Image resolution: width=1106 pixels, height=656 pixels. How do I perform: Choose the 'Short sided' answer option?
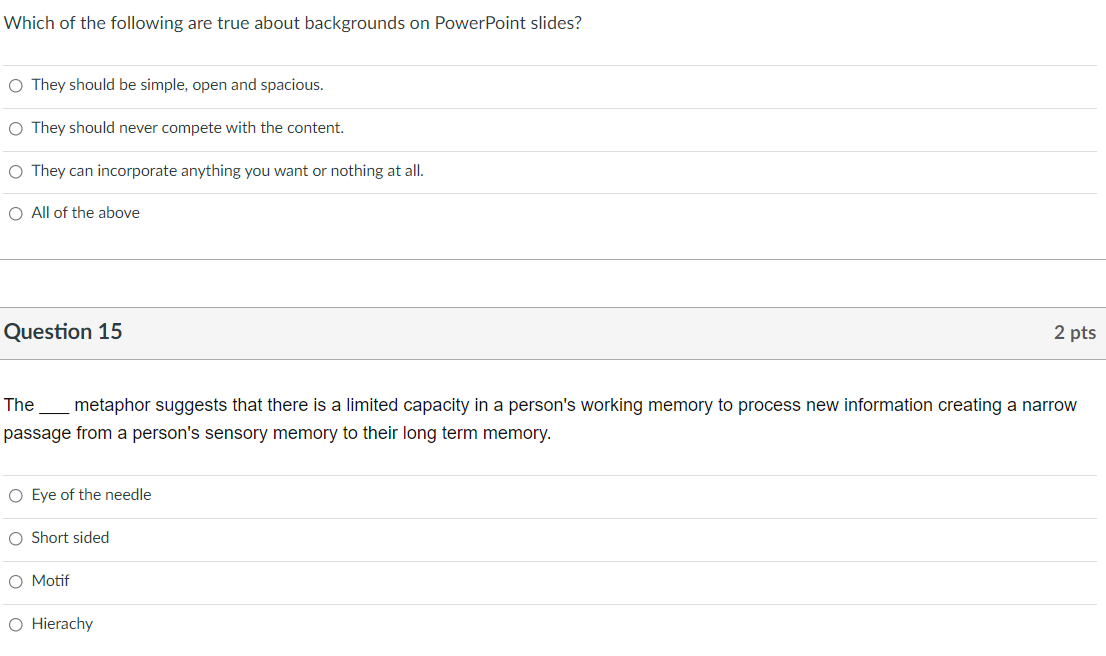pyautogui.click(x=15, y=538)
